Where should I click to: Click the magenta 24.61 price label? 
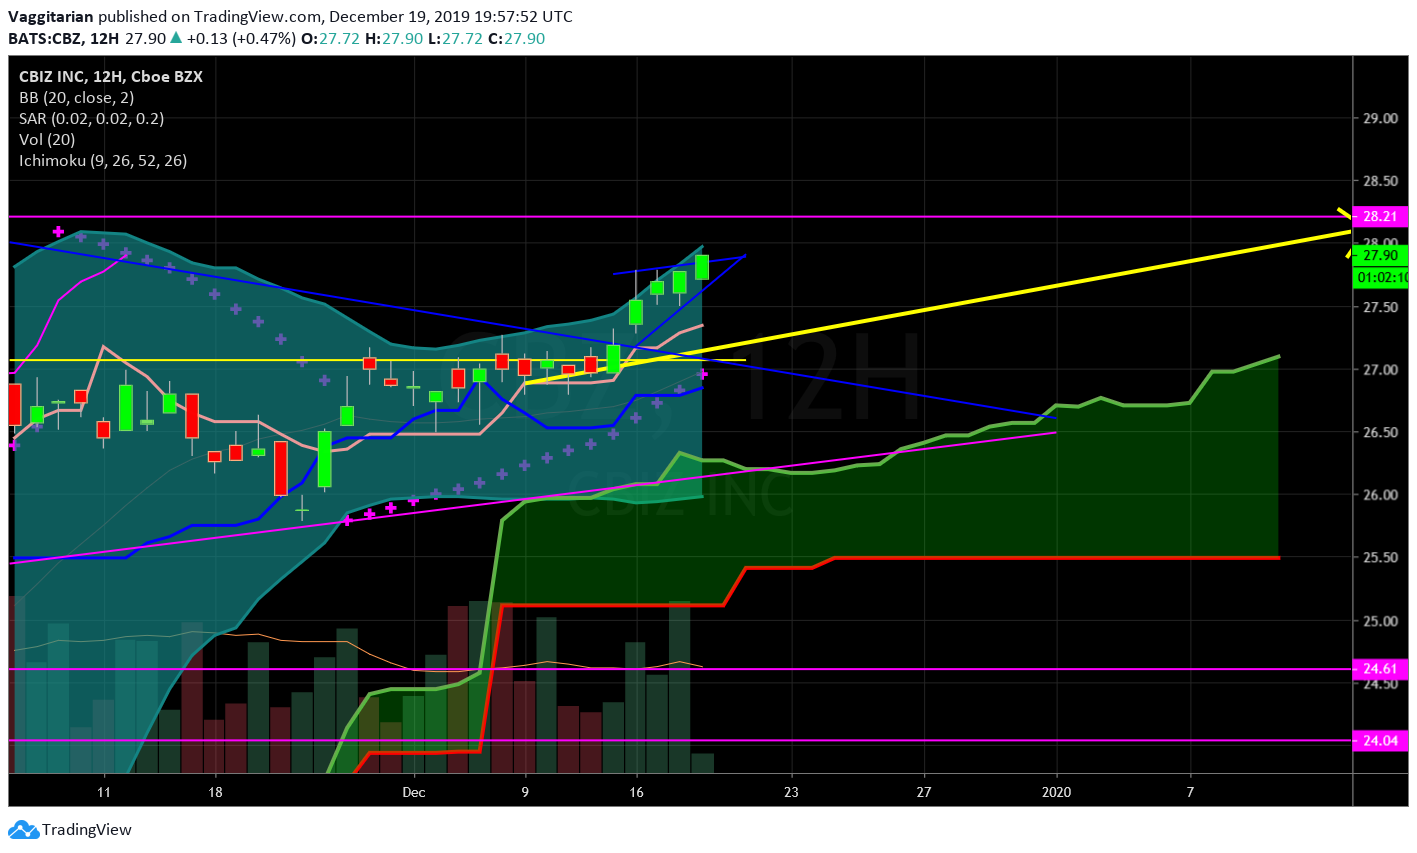tap(1380, 669)
